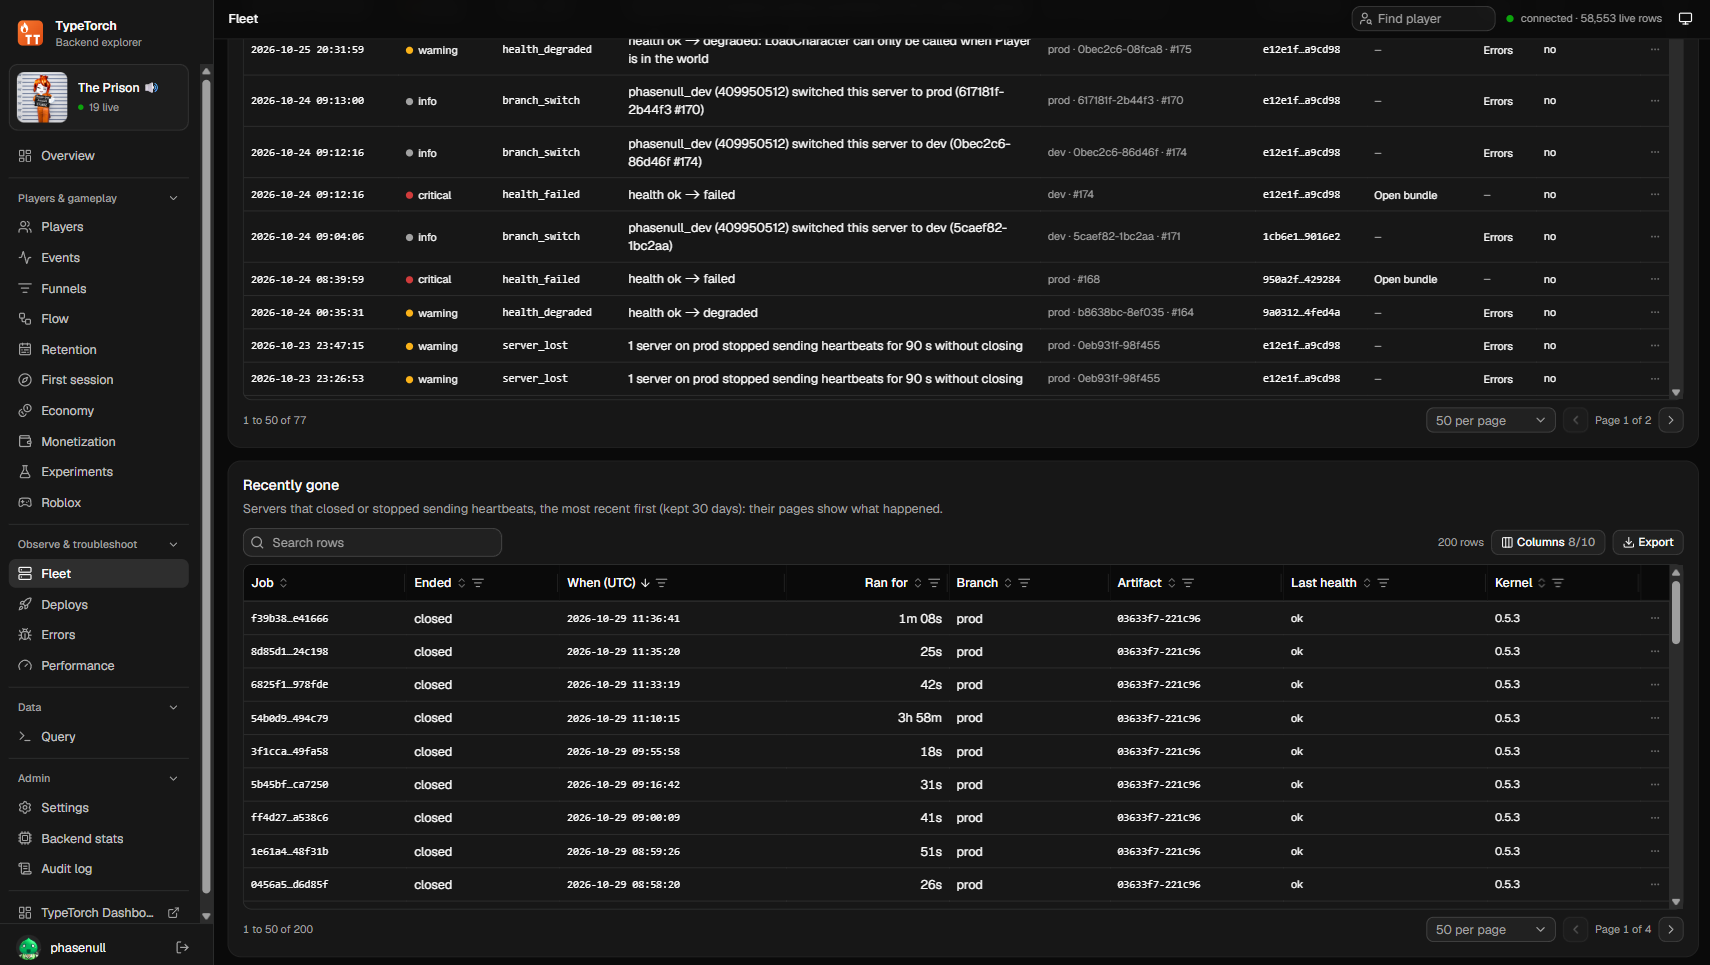
Task: Open the Last health column filter icon
Action: 1383,583
